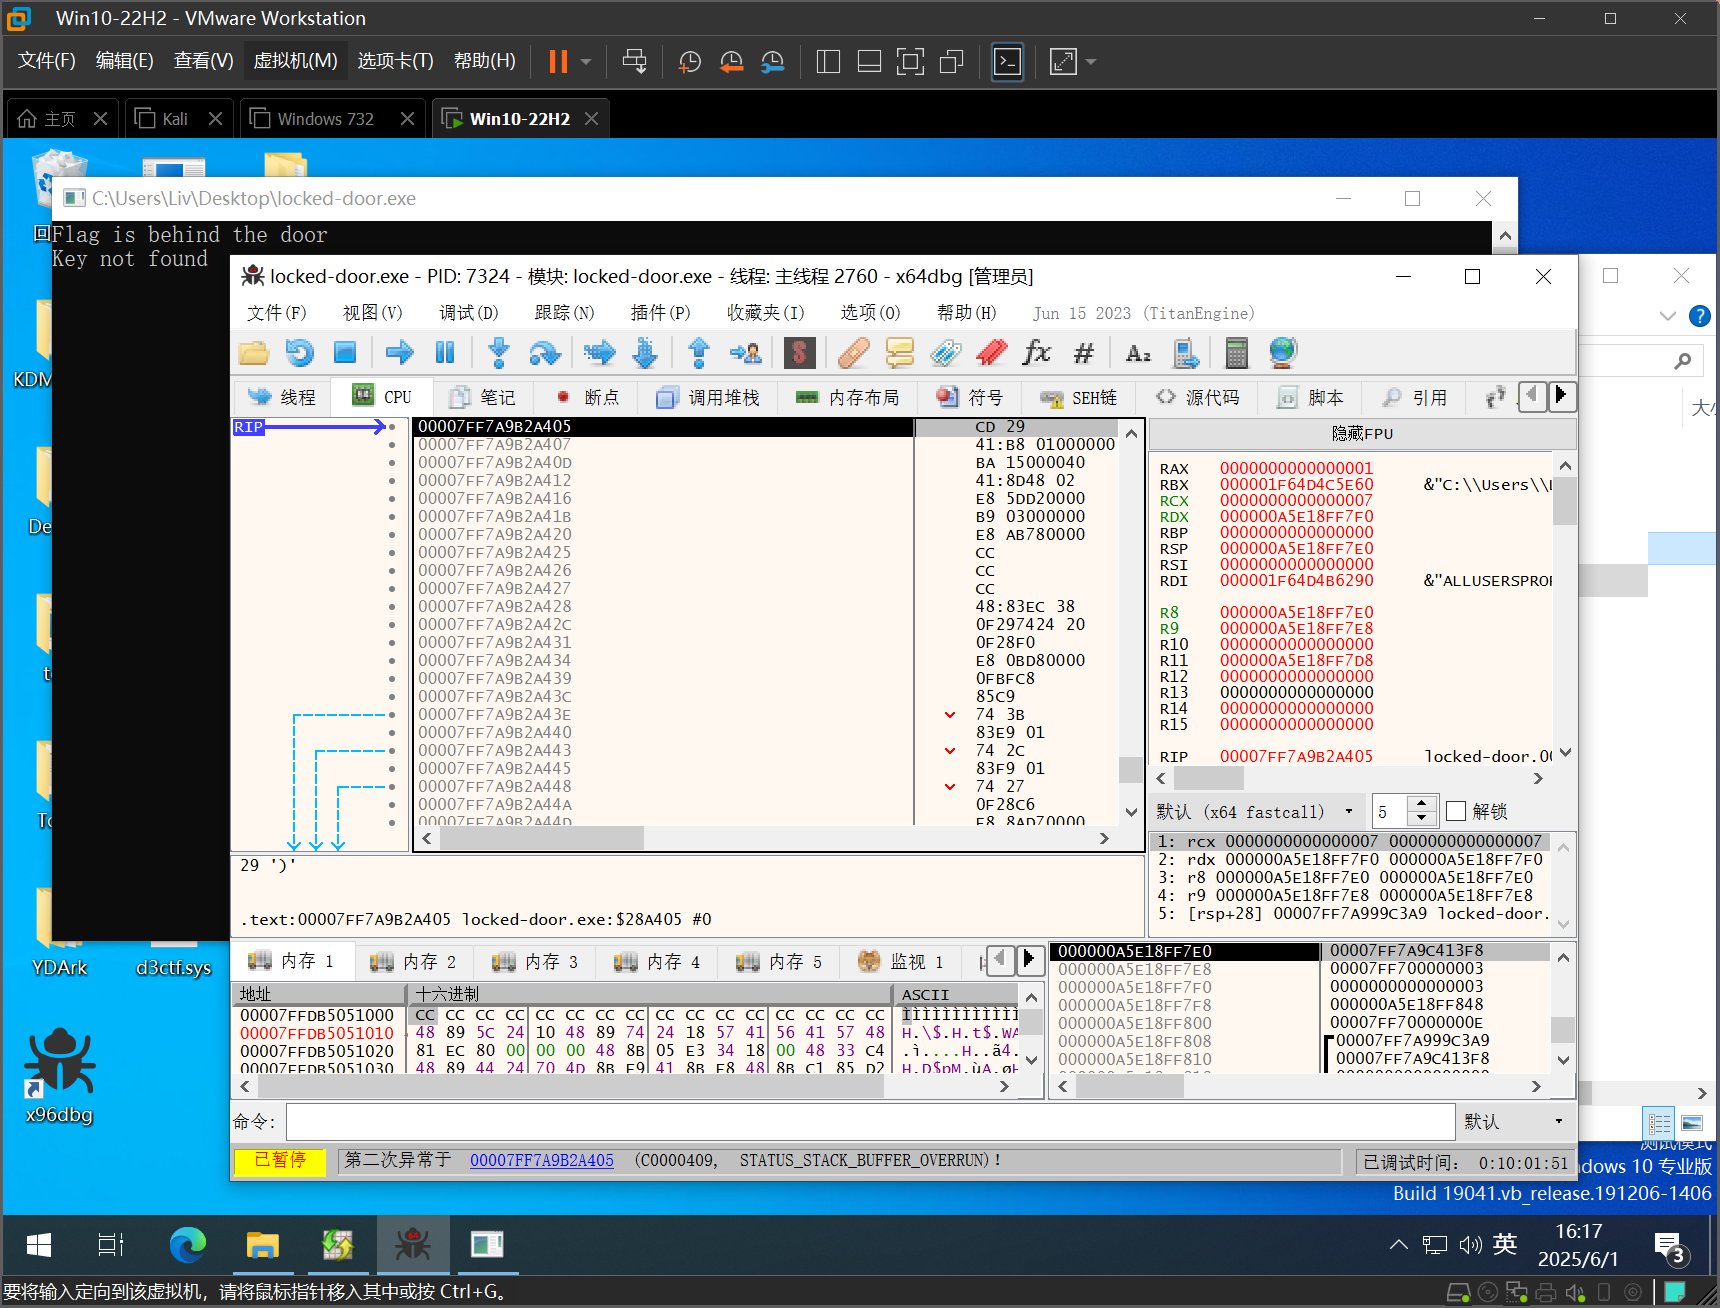Open the 调试(D) menu in x64dbg

coord(468,313)
